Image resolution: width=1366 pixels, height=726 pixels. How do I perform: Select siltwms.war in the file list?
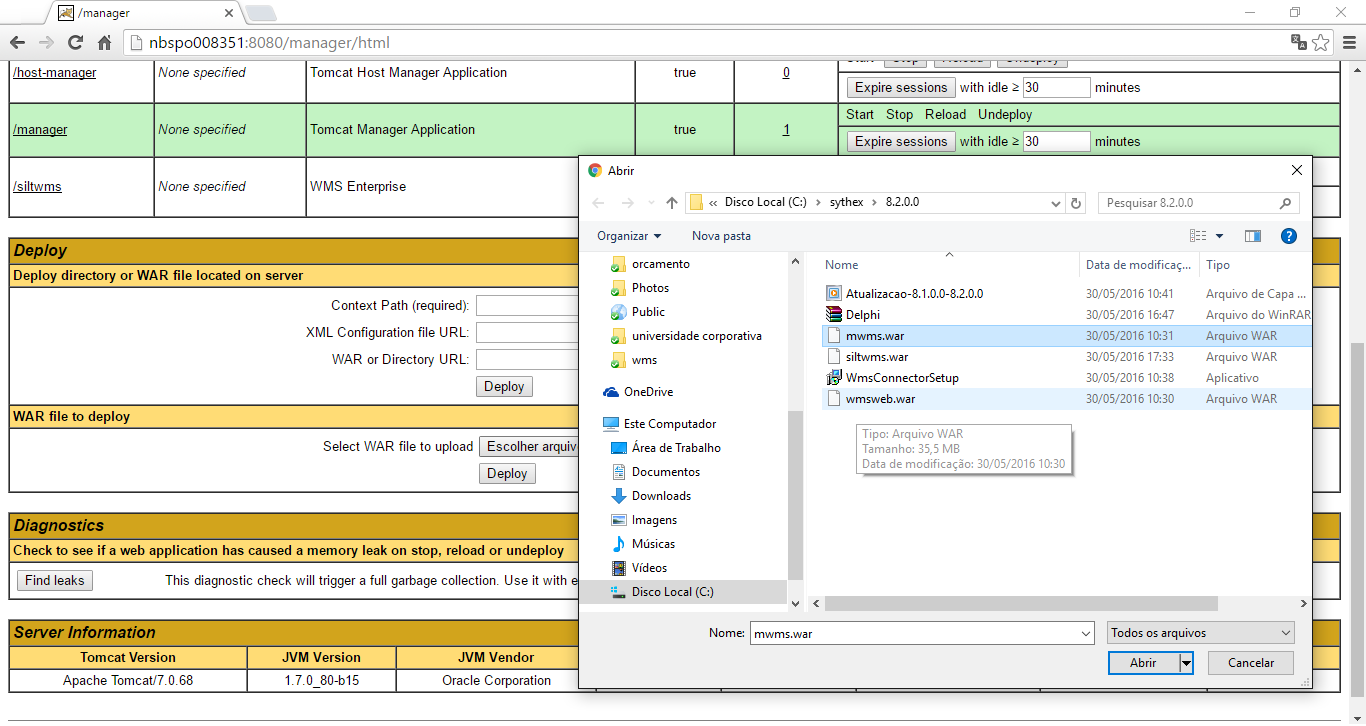pos(876,357)
